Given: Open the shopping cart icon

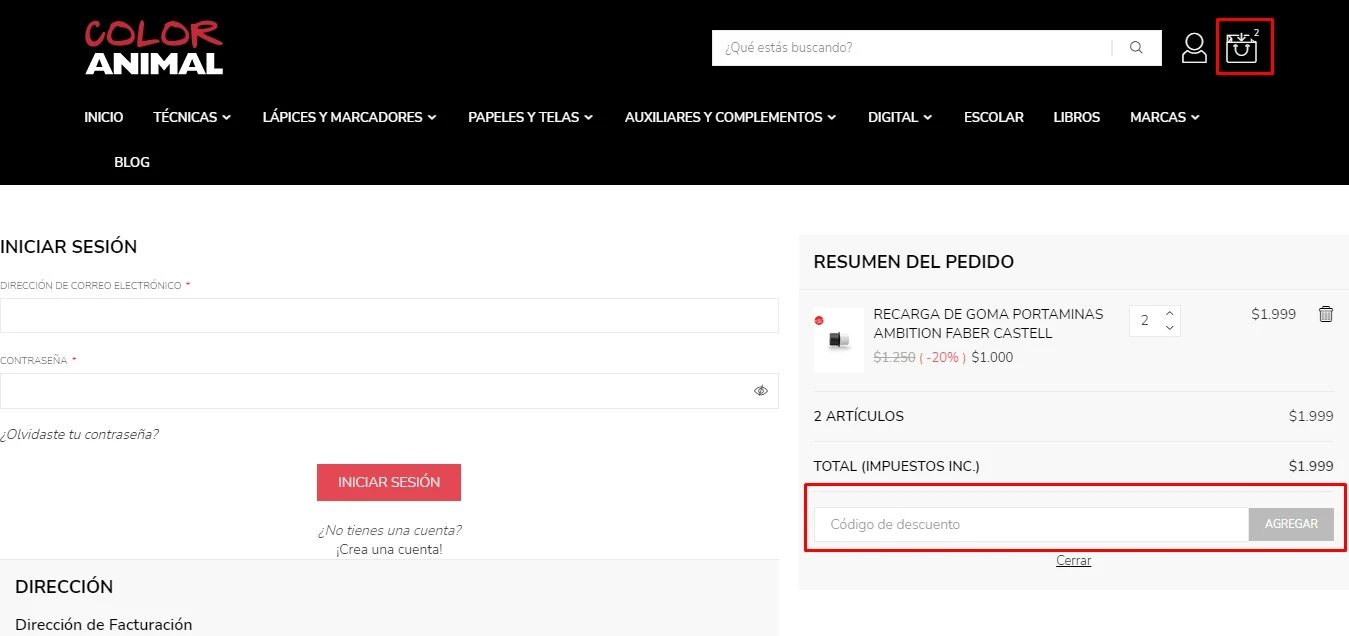Looking at the screenshot, I should (x=1241, y=47).
